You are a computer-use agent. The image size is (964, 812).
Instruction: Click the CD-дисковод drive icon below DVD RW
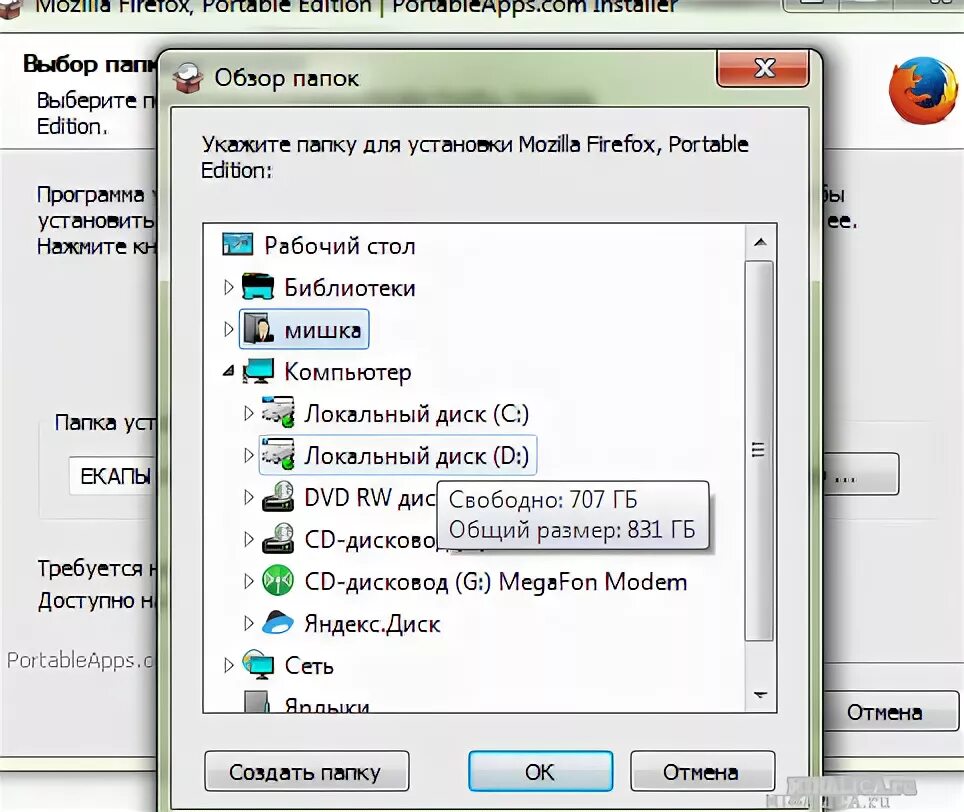click(x=279, y=539)
